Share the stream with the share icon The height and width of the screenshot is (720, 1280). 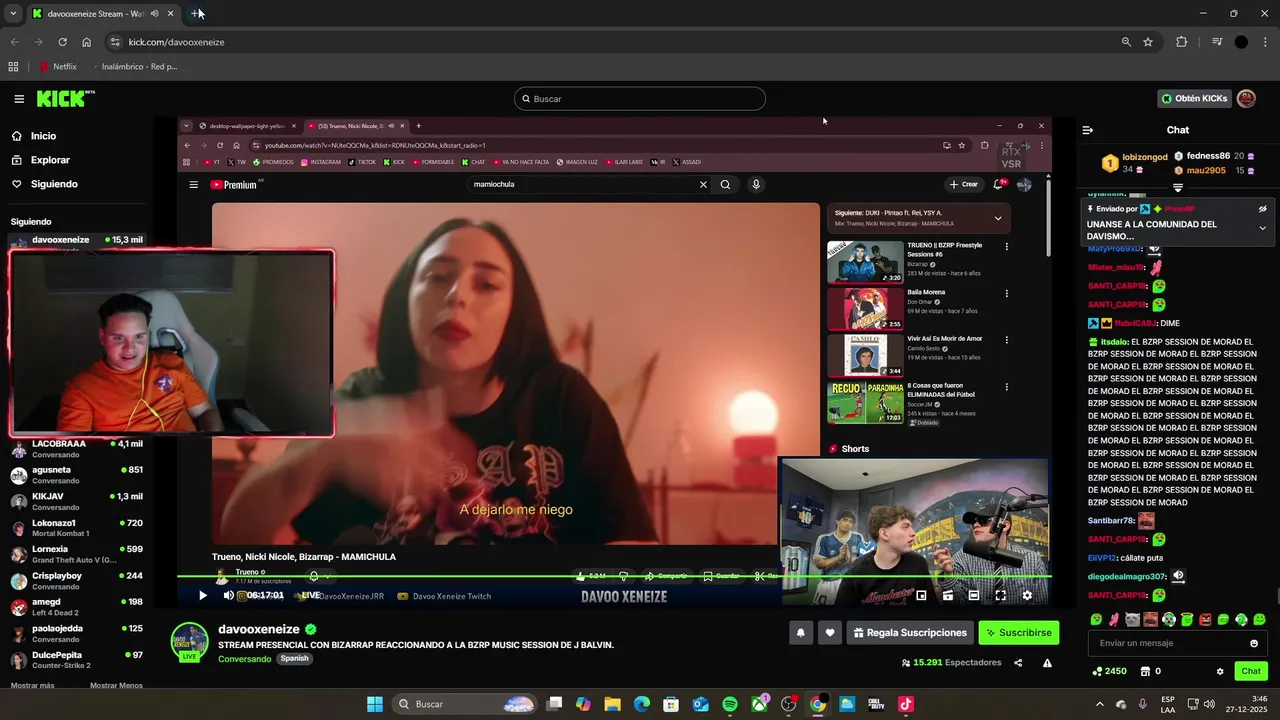pos(1018,663)
